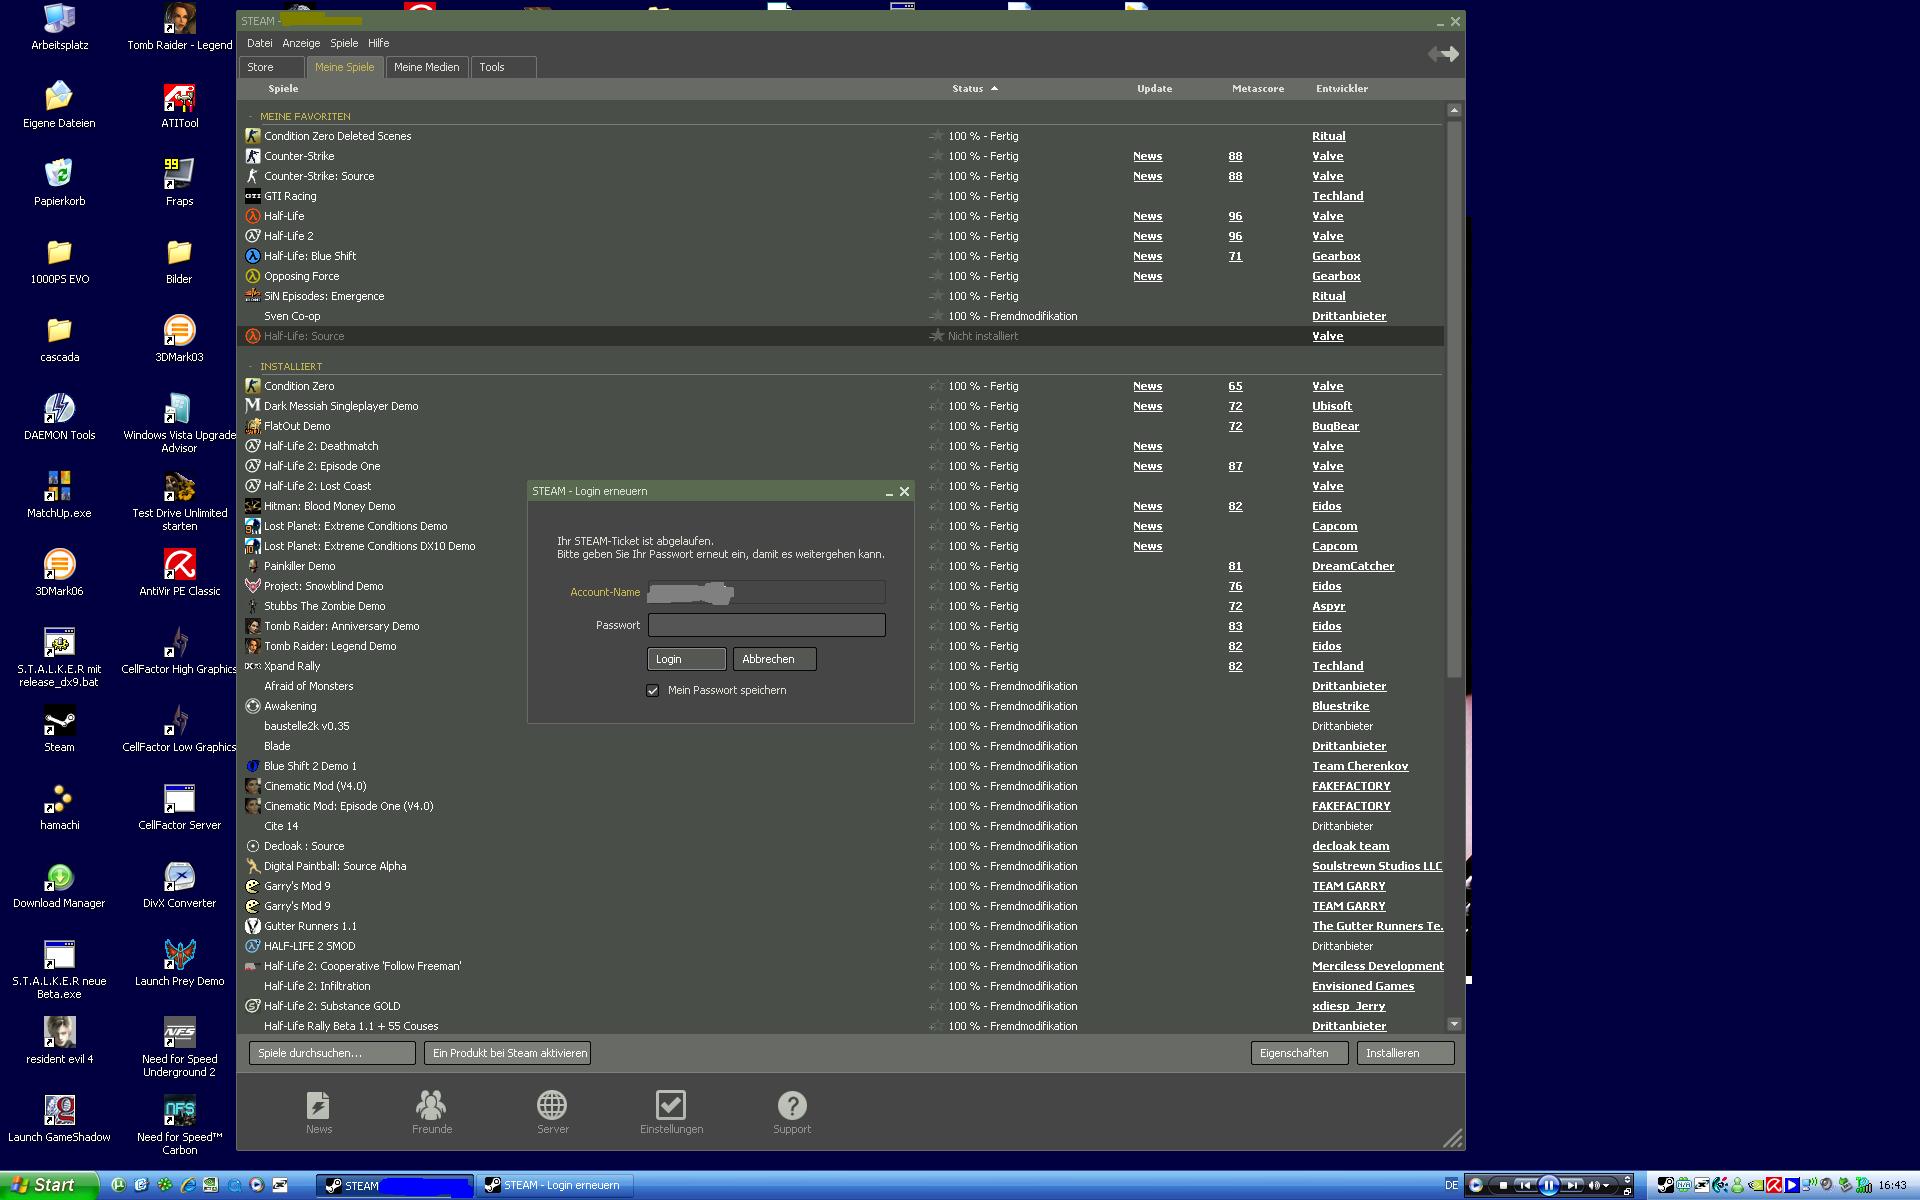Click back/forward arrow icon in Steam header

tap(1443, 54)
